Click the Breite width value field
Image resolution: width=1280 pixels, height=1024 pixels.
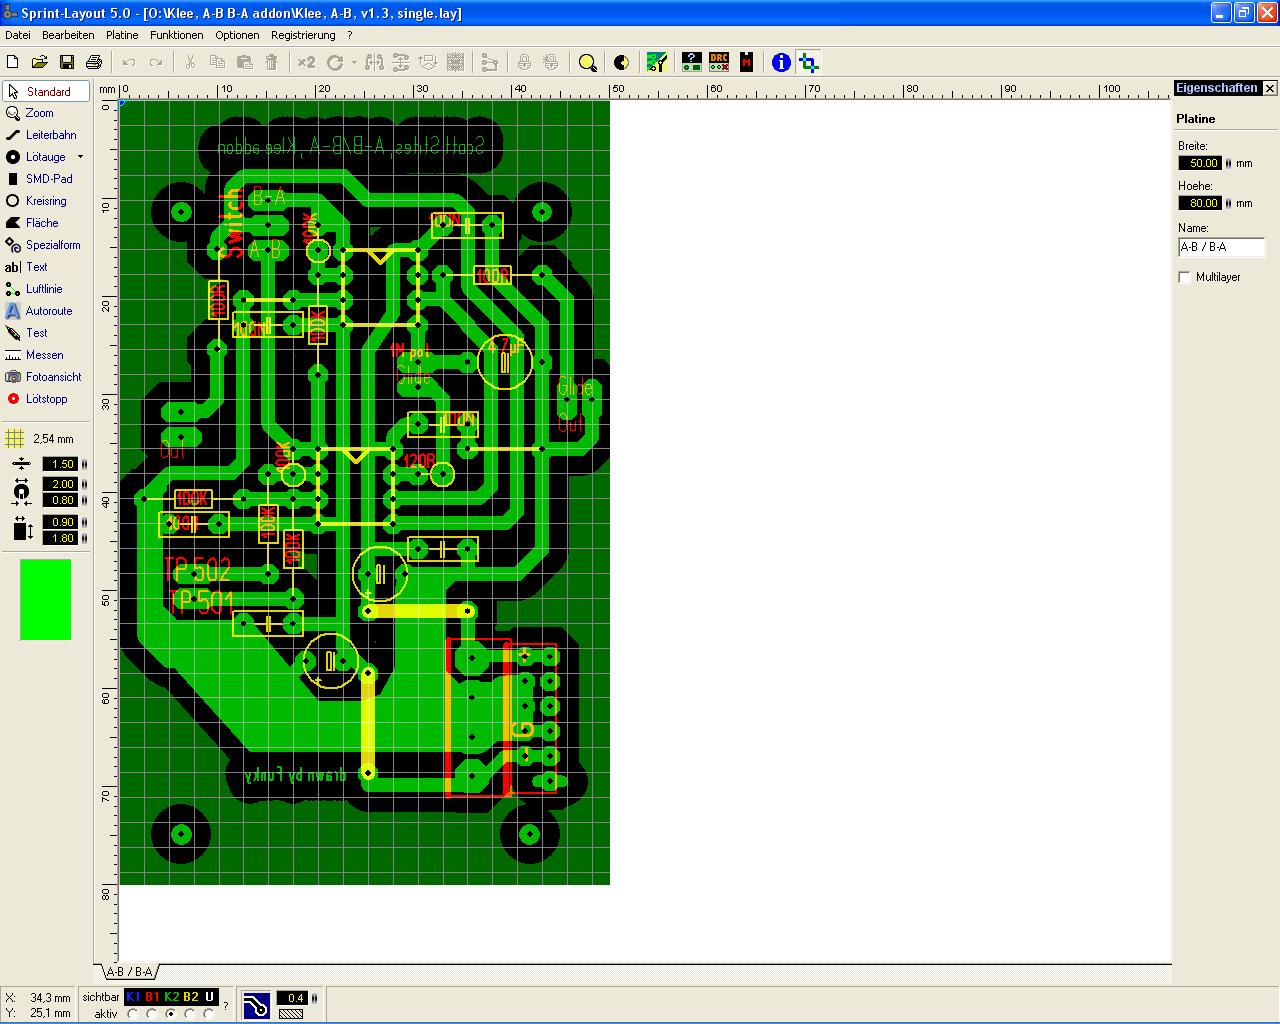(1200, 163)
